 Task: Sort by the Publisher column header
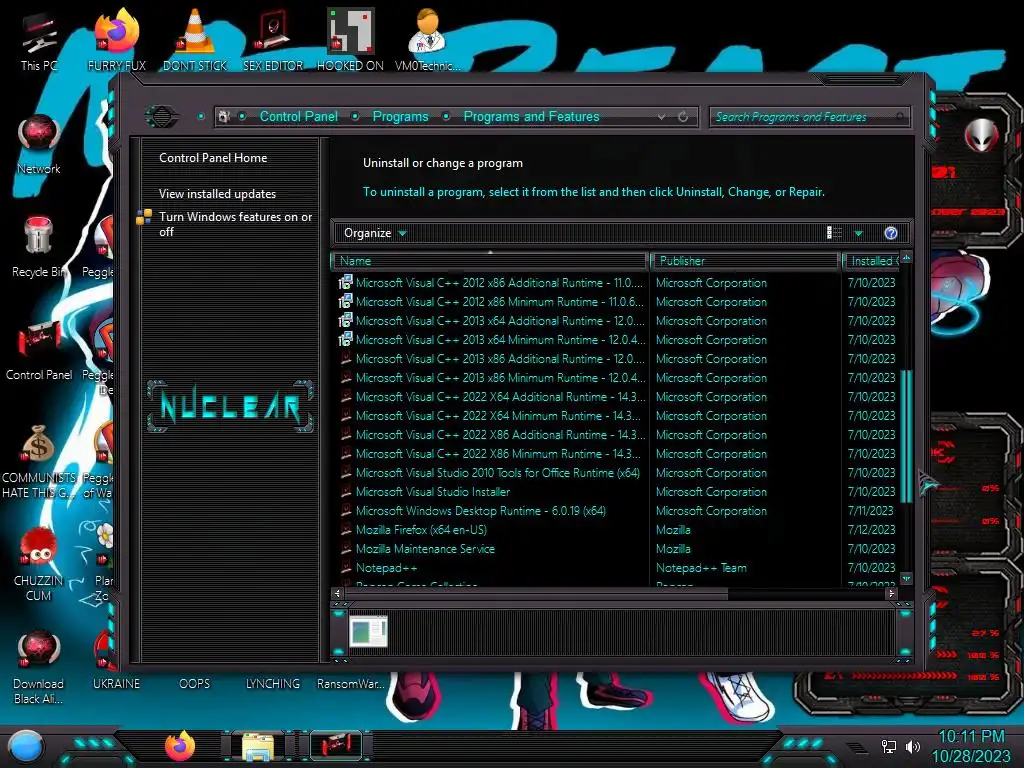(744, 261)
